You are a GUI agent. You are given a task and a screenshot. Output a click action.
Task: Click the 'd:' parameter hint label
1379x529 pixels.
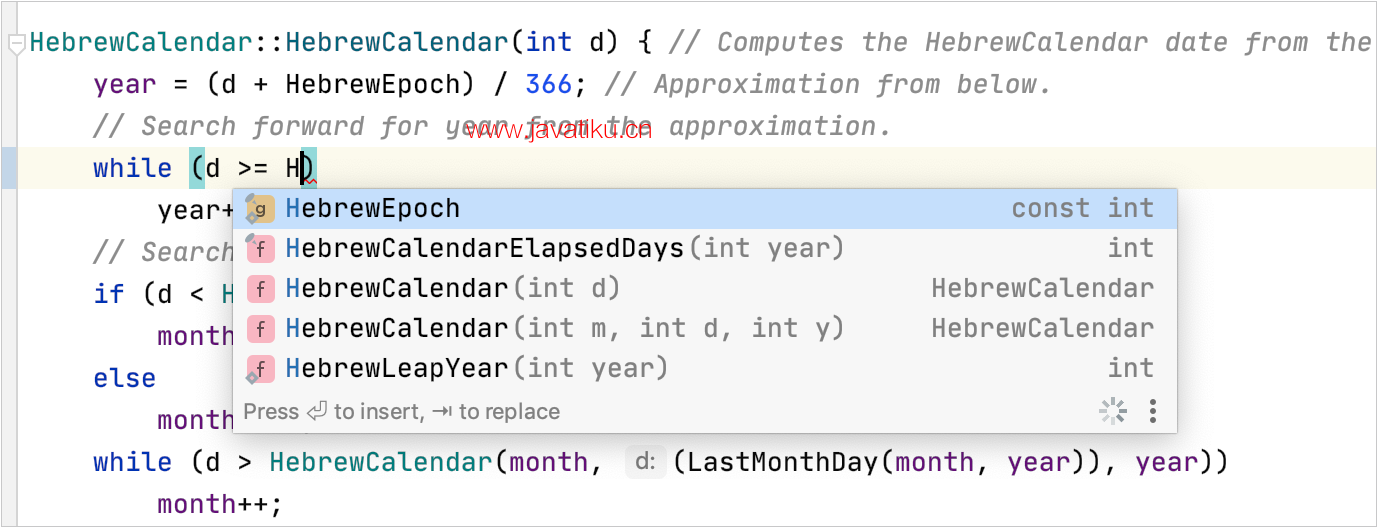[x=646, y=463]
